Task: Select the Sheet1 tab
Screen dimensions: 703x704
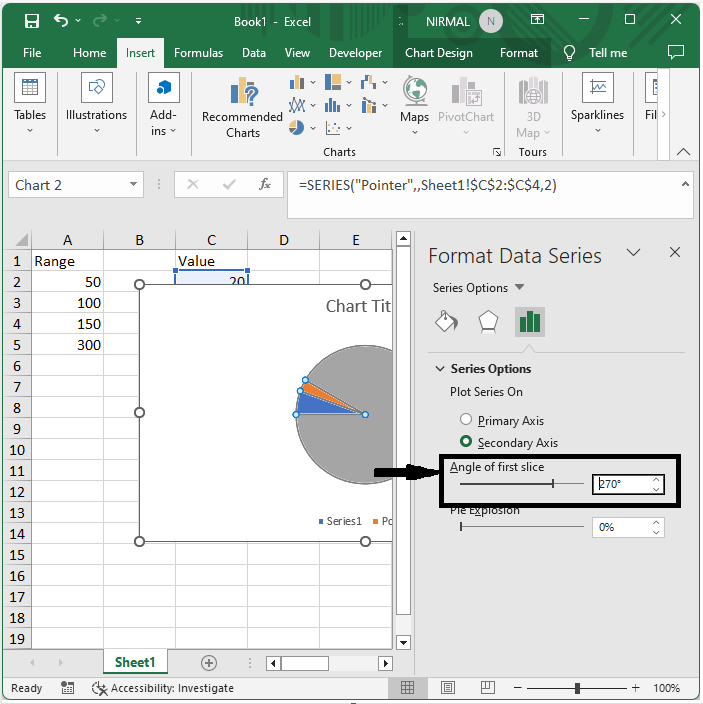Action: pyautogui.click(x=135, y=662)
